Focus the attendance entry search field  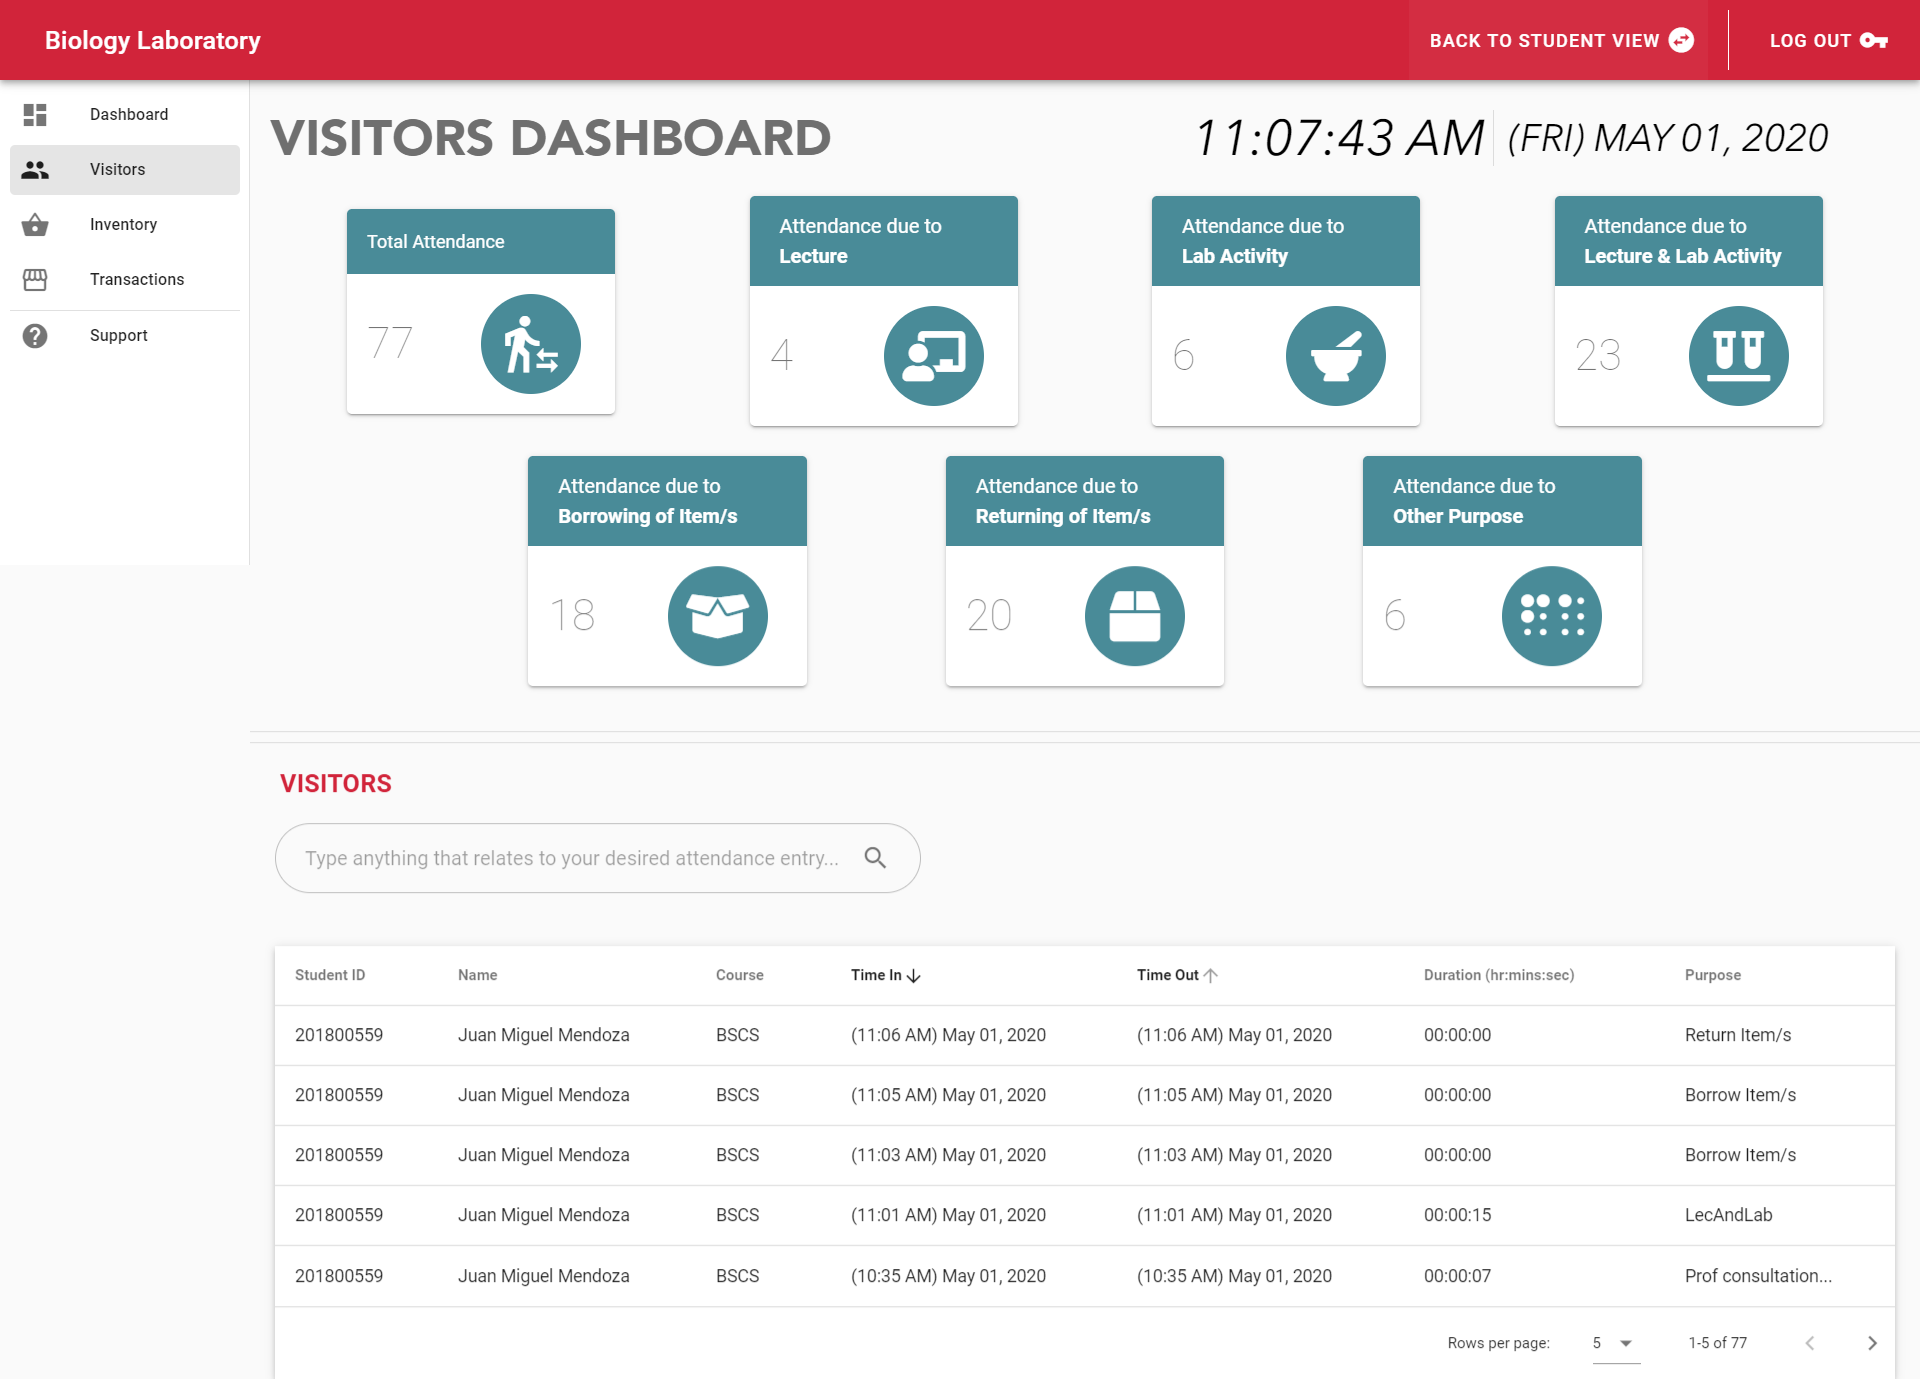[571, 858]
